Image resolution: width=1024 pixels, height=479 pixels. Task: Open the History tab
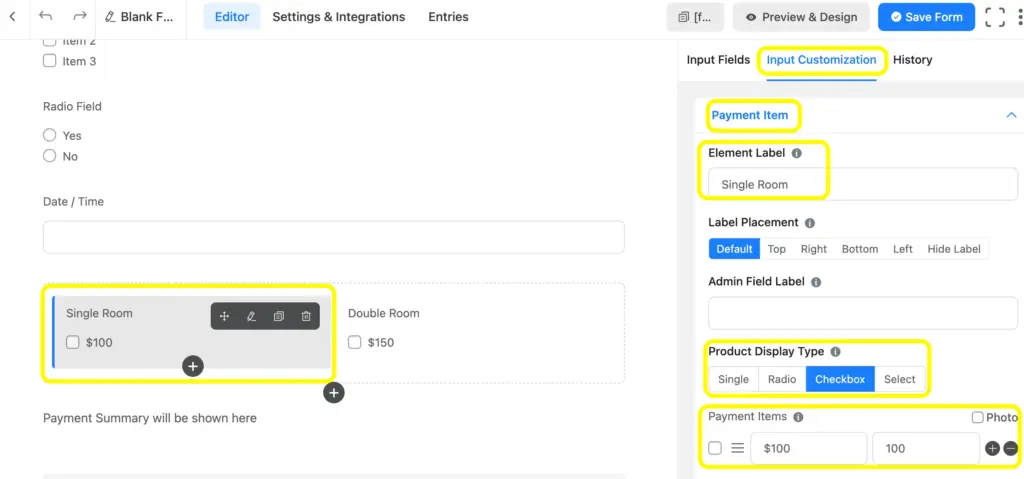click(912, 59)
